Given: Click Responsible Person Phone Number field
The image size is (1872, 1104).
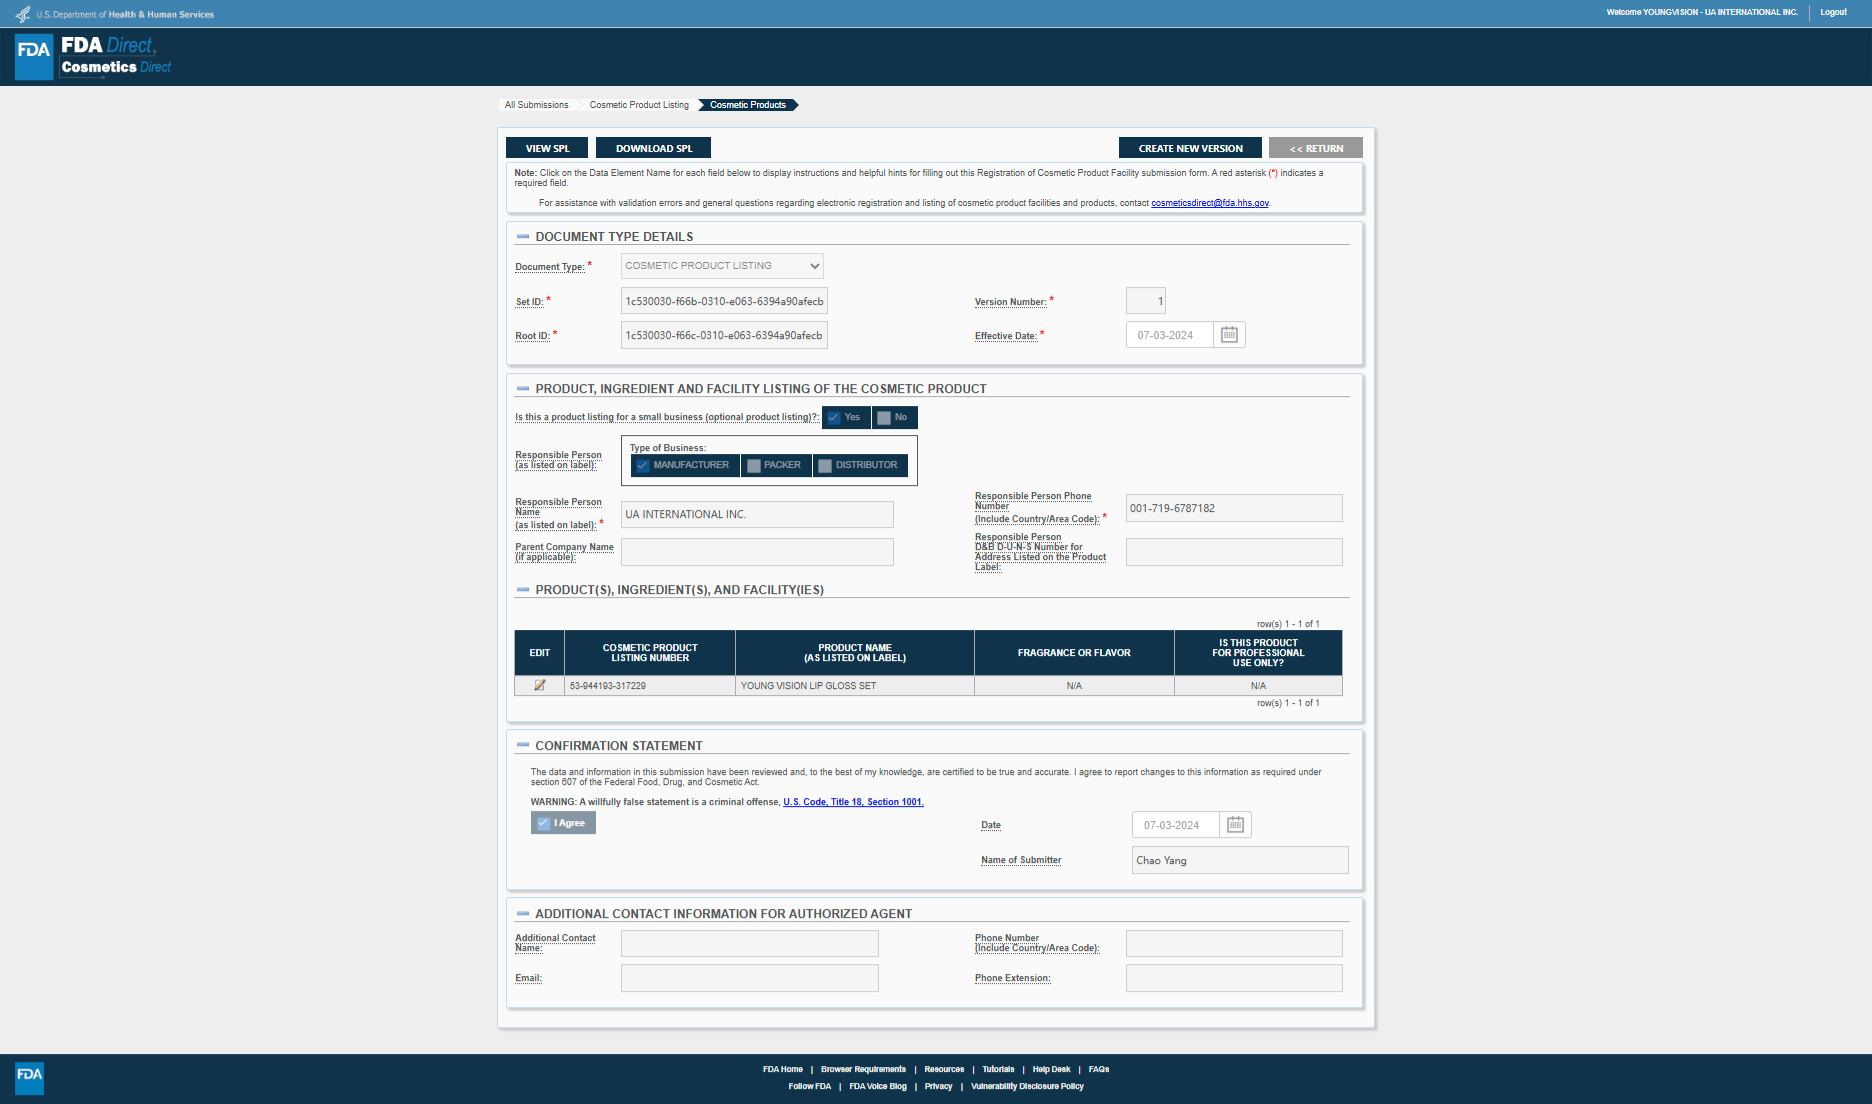Looking at the screenshot, I should click(x=1234, y=508).
